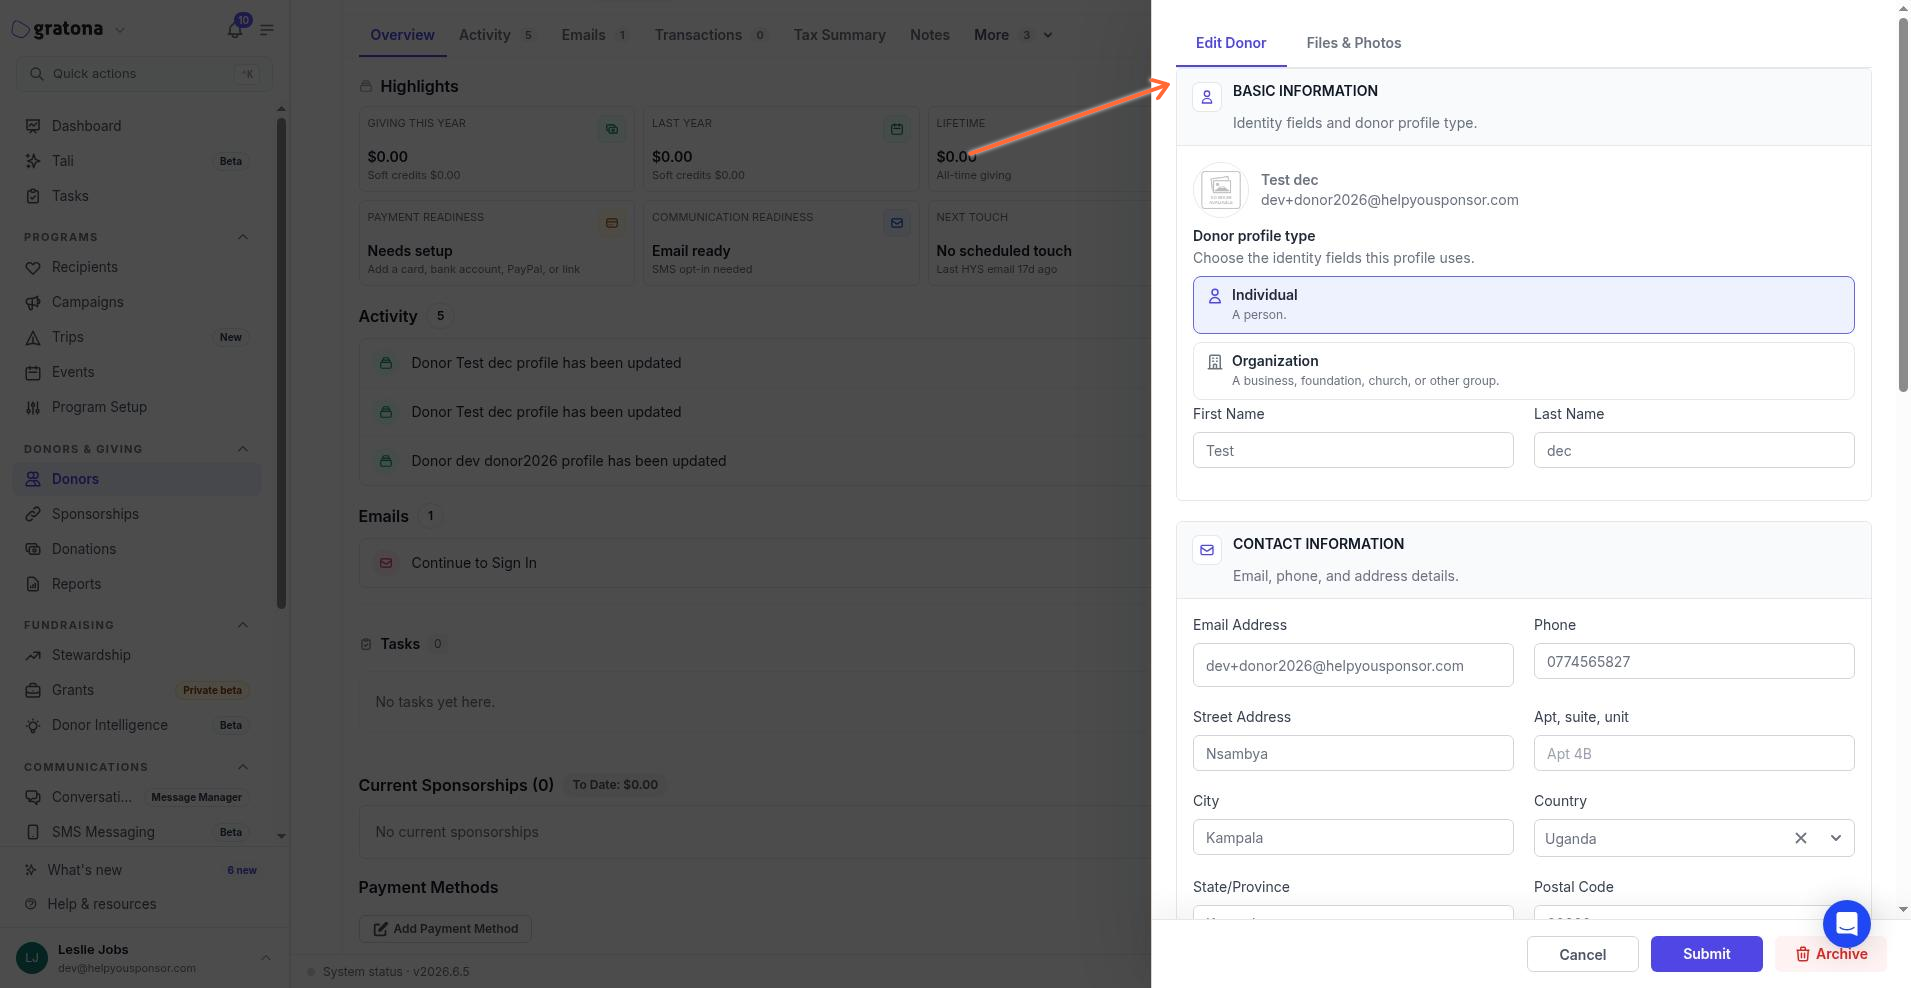Select the Edit Donor tab
Viewport: 1911px width, 988px height.
[1231, 43]
